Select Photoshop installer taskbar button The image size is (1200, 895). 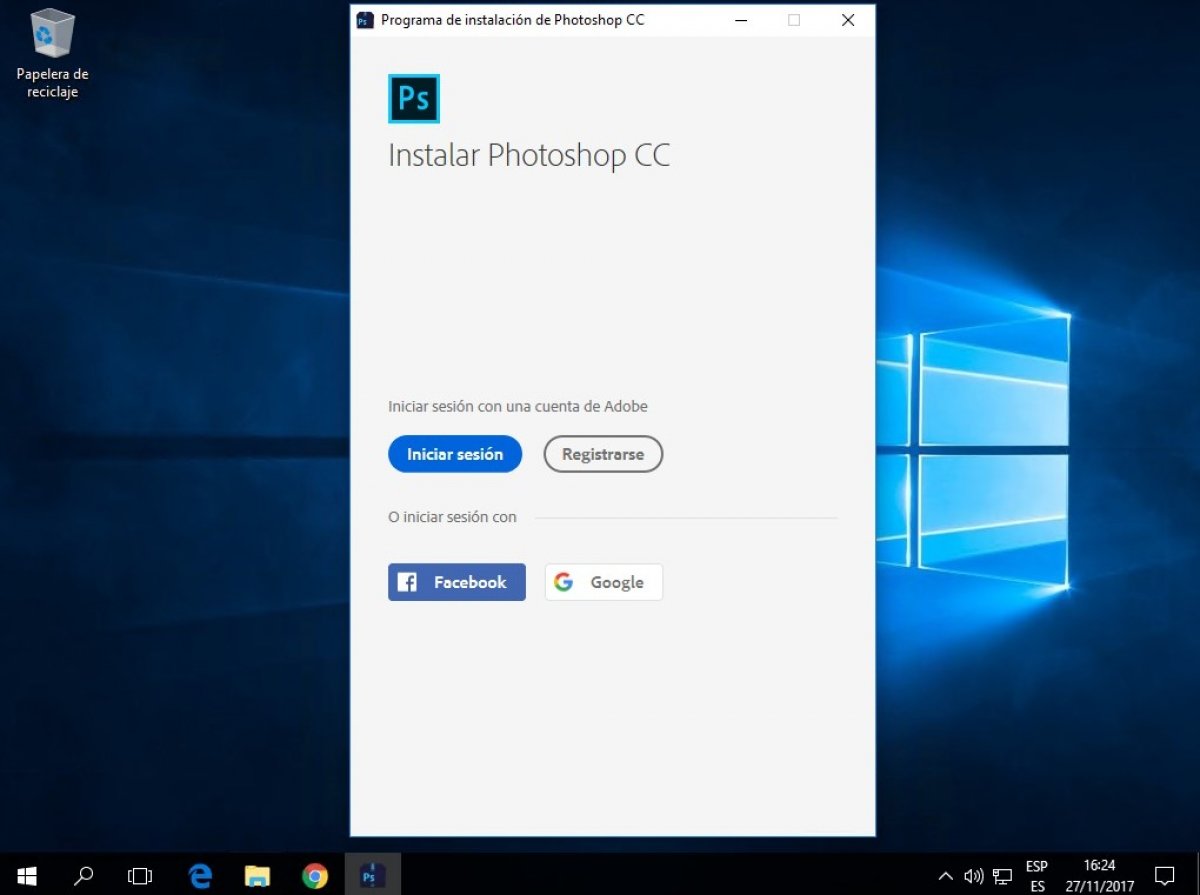(x=373, y=876)
